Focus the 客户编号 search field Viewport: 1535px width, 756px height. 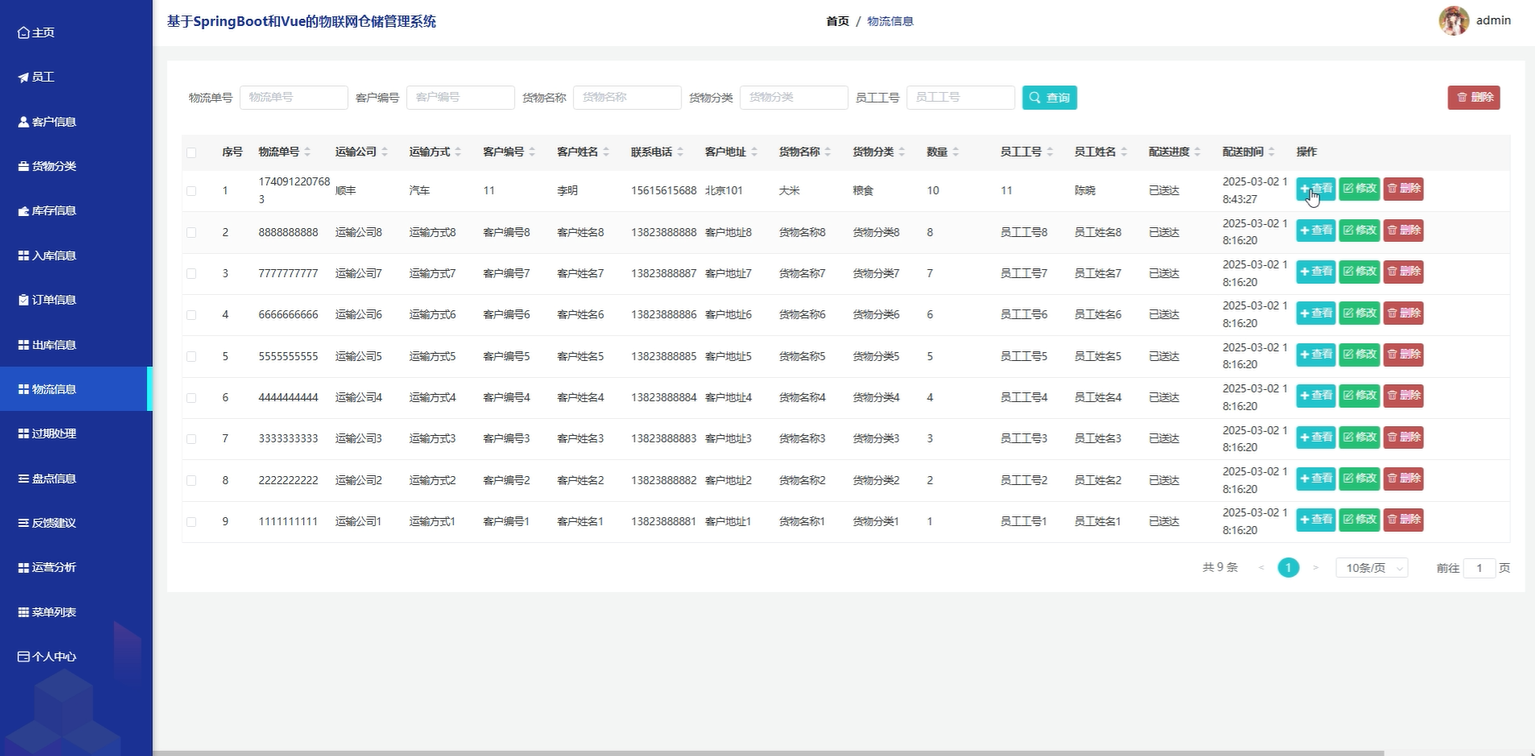(460, 97)
